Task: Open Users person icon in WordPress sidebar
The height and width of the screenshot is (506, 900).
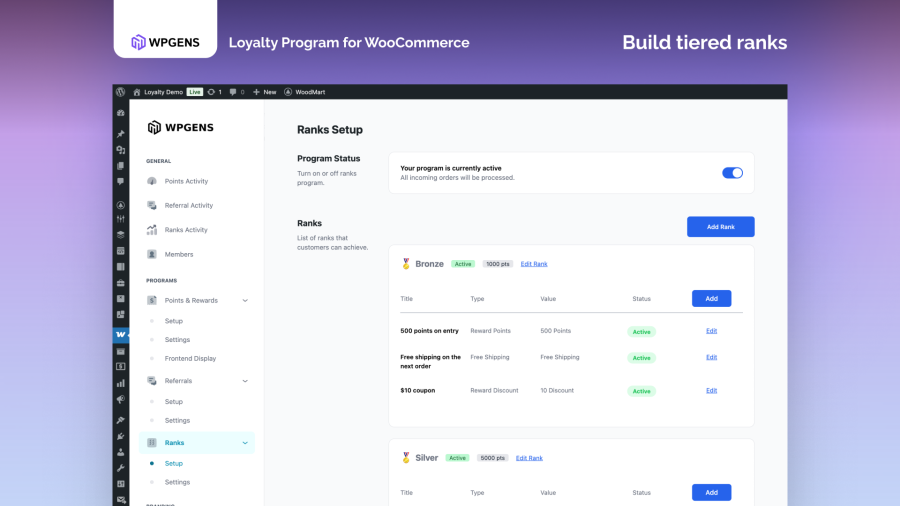Action: point(121,452)
